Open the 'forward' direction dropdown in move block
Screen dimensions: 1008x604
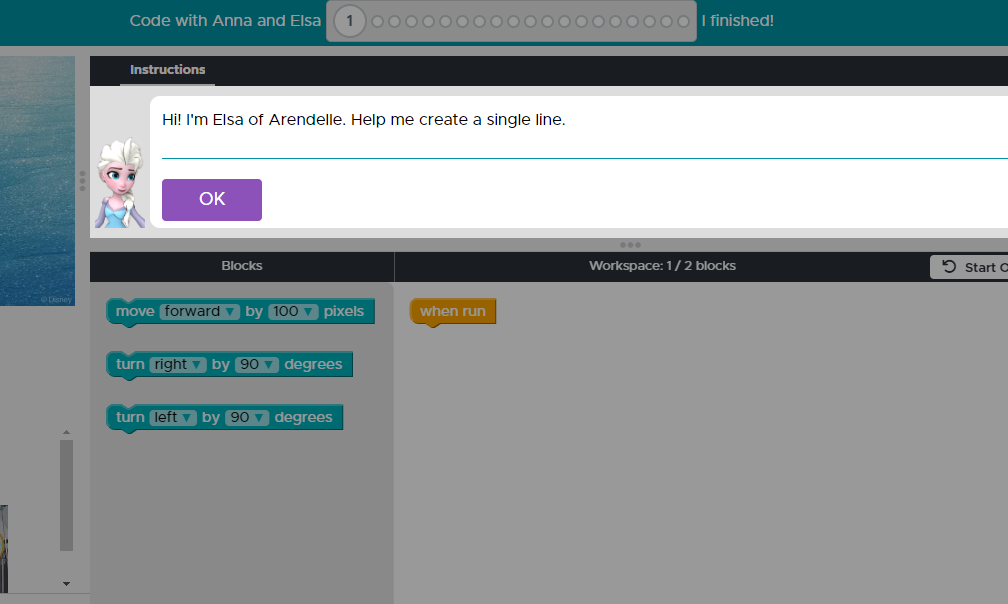[200, 311]
